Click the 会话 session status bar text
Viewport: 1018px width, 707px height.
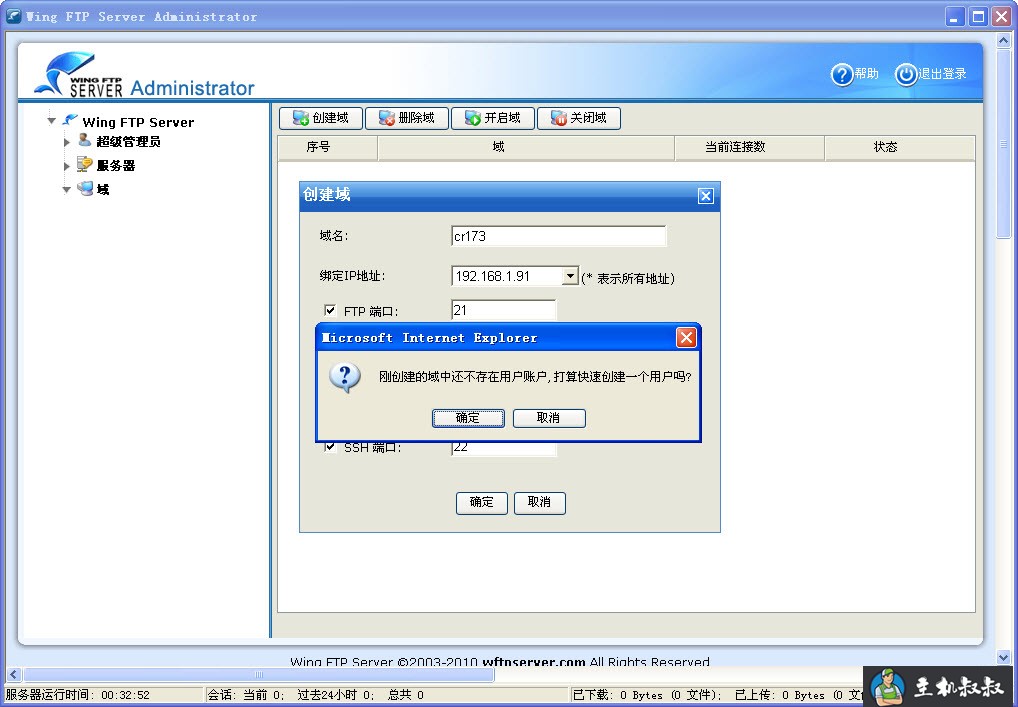316,695
